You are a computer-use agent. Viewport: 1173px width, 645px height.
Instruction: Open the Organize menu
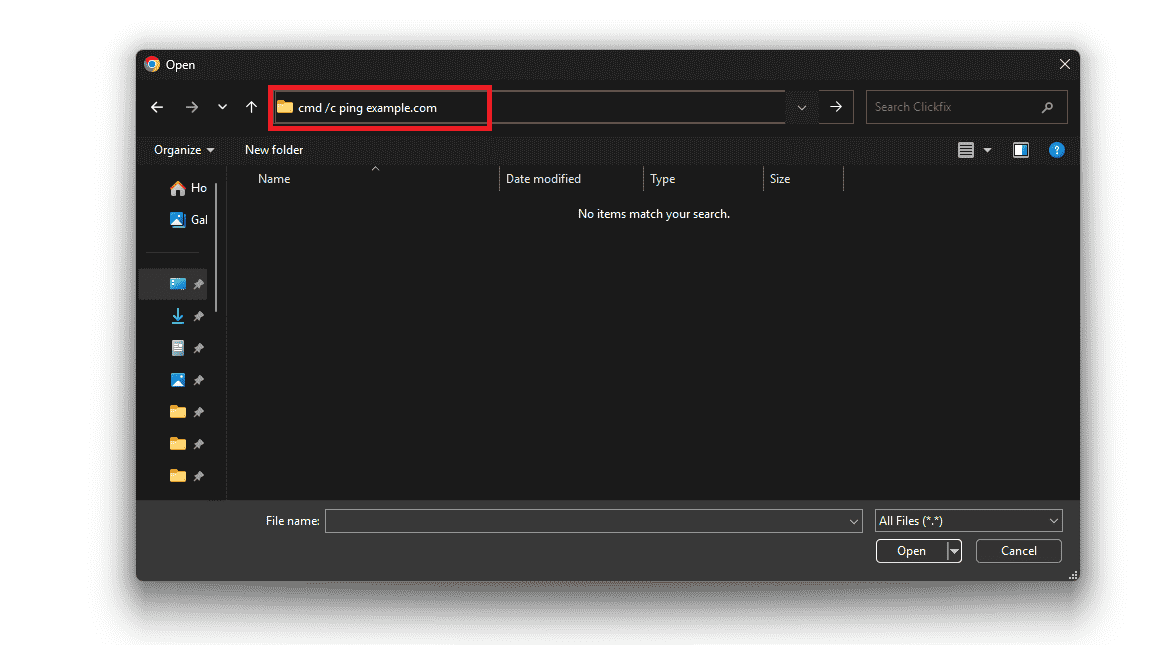point(184,150)
